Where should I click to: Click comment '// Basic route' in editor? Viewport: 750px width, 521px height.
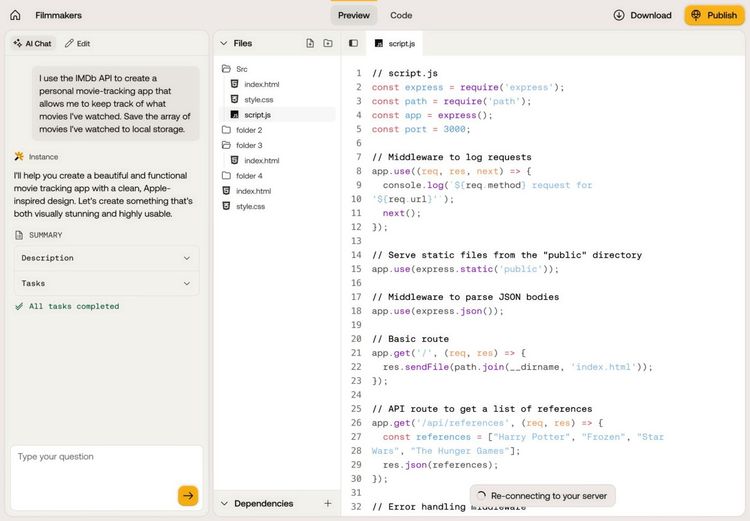410,339
